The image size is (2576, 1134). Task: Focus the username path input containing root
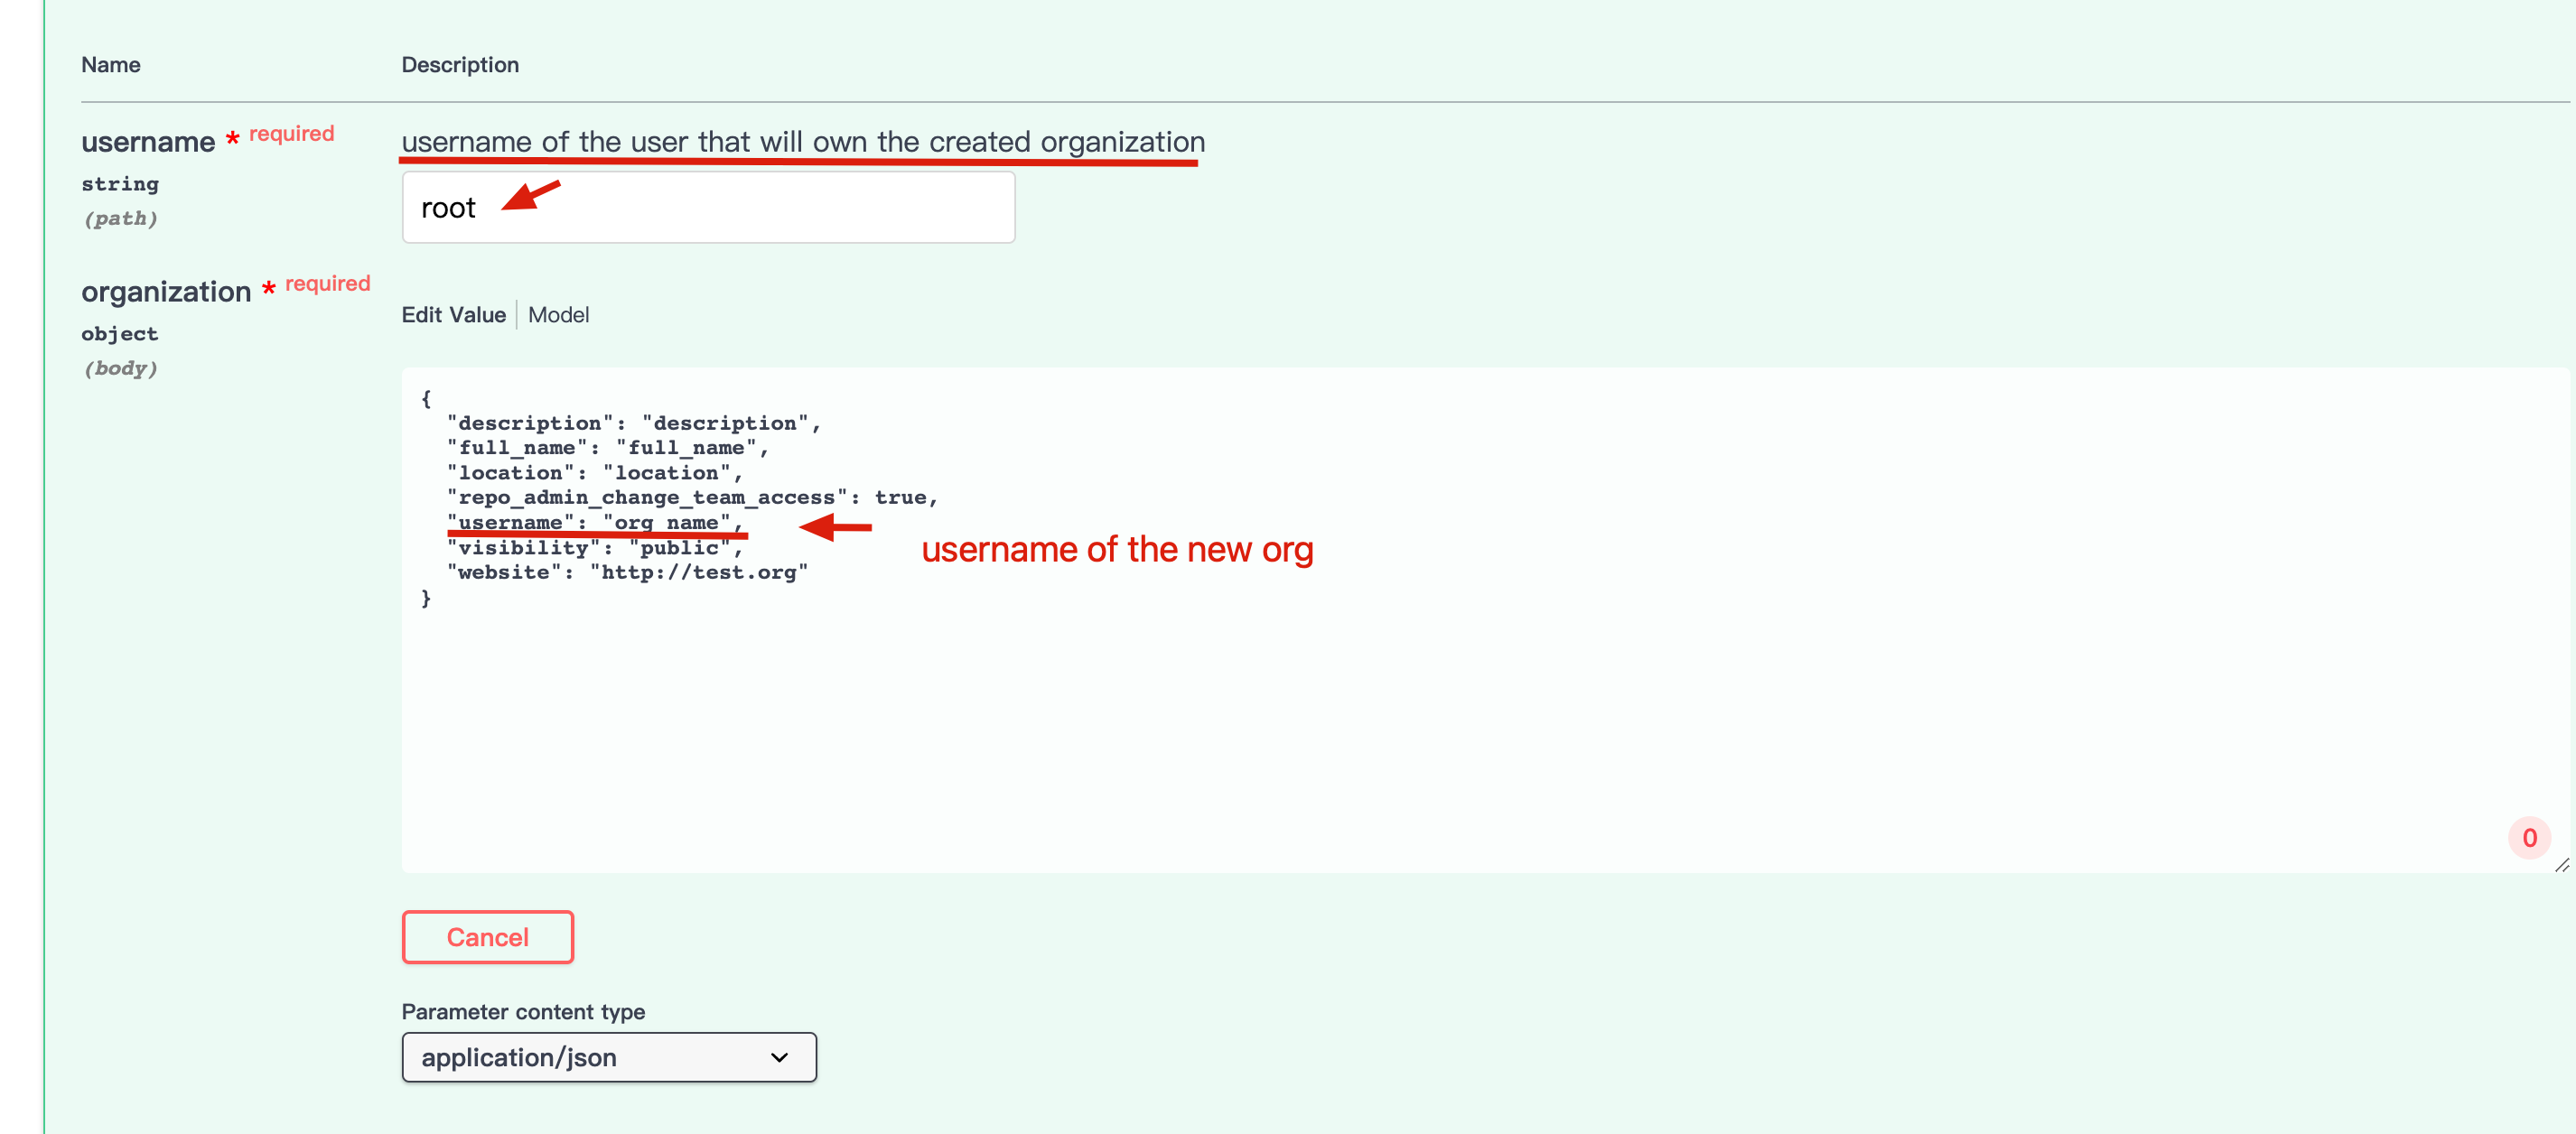707,207
